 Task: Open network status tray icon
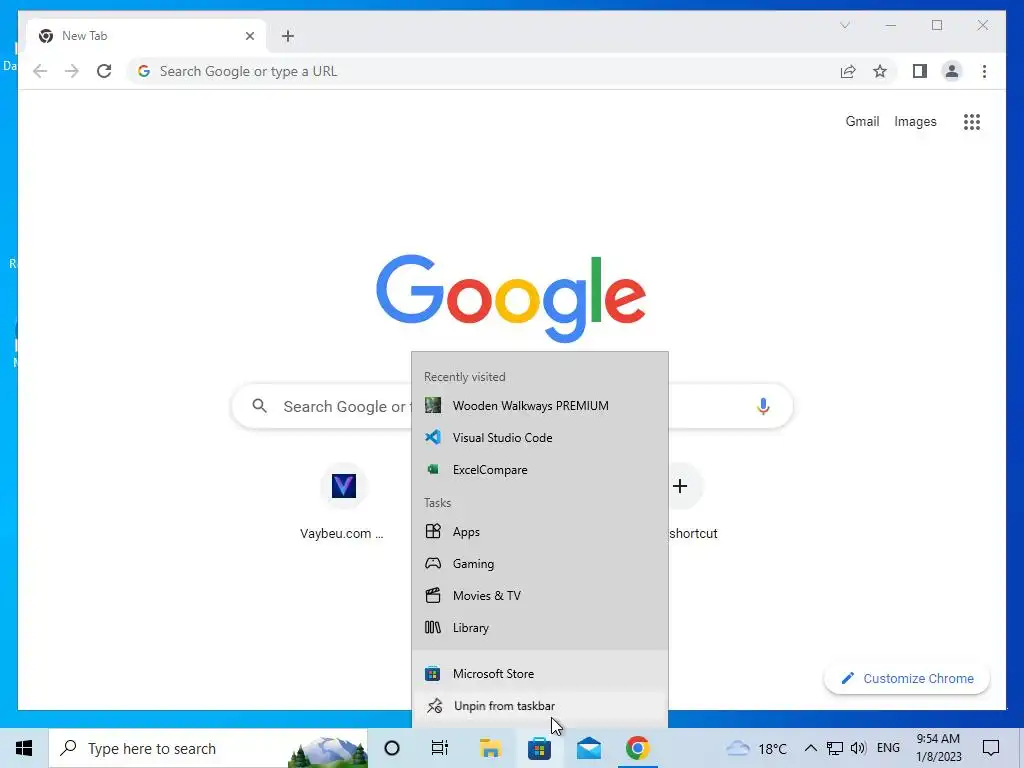[835, 748]
